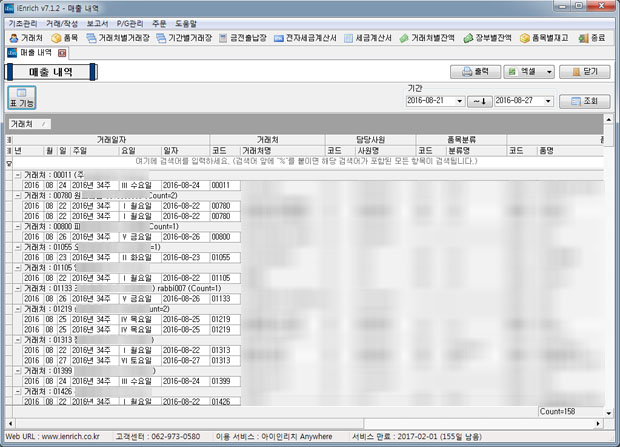Click the 출력 print button
The height and width of the screenshot is (447, 620).
coord(474,72)
